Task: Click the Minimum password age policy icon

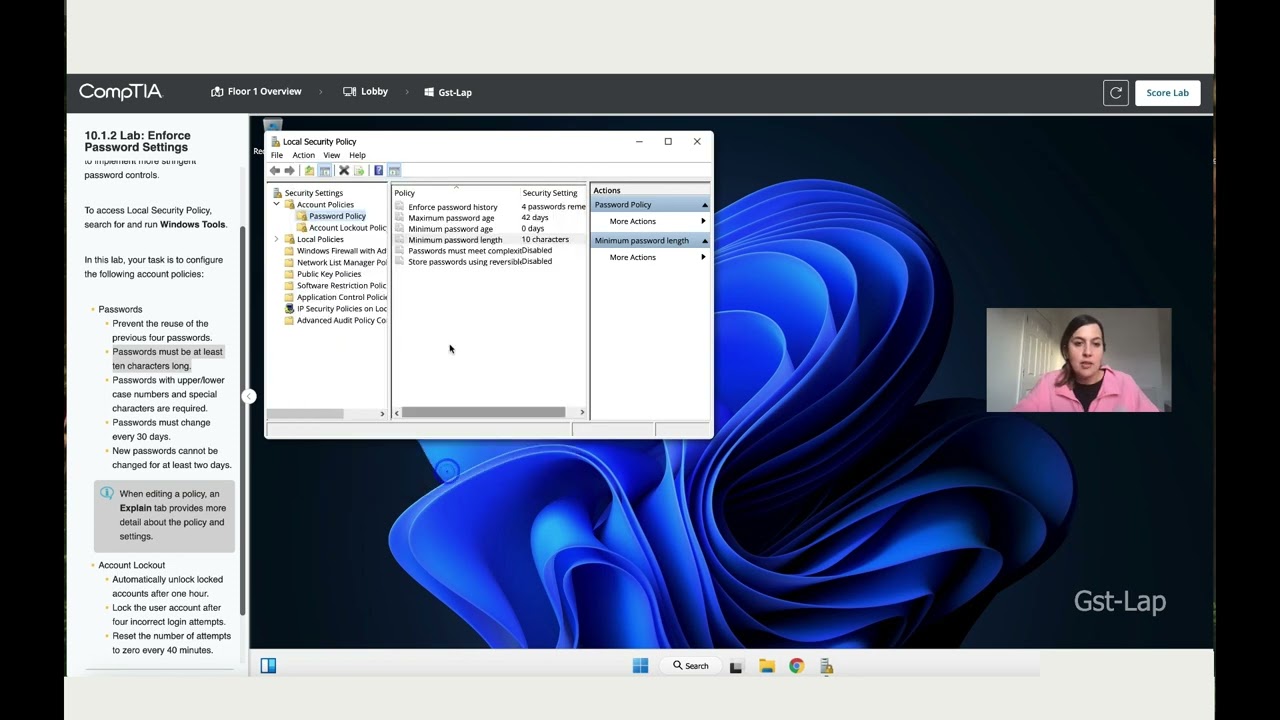Action: [400, 229]
